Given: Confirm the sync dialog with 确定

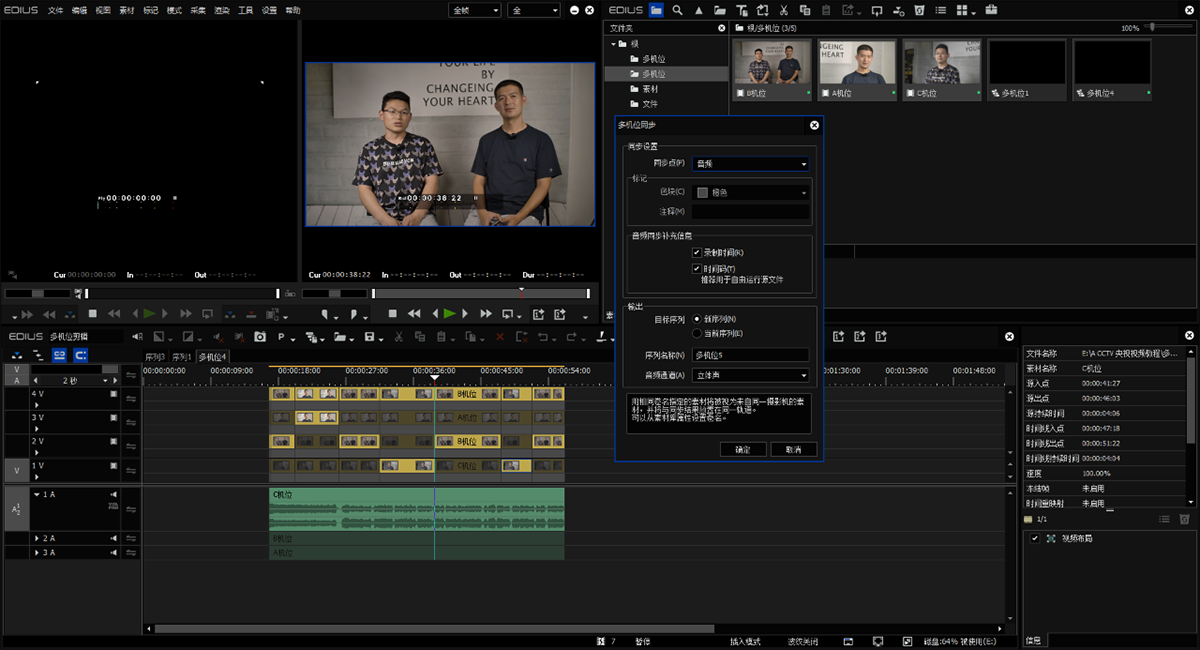Looking at the screenshot, I should 742,449.
